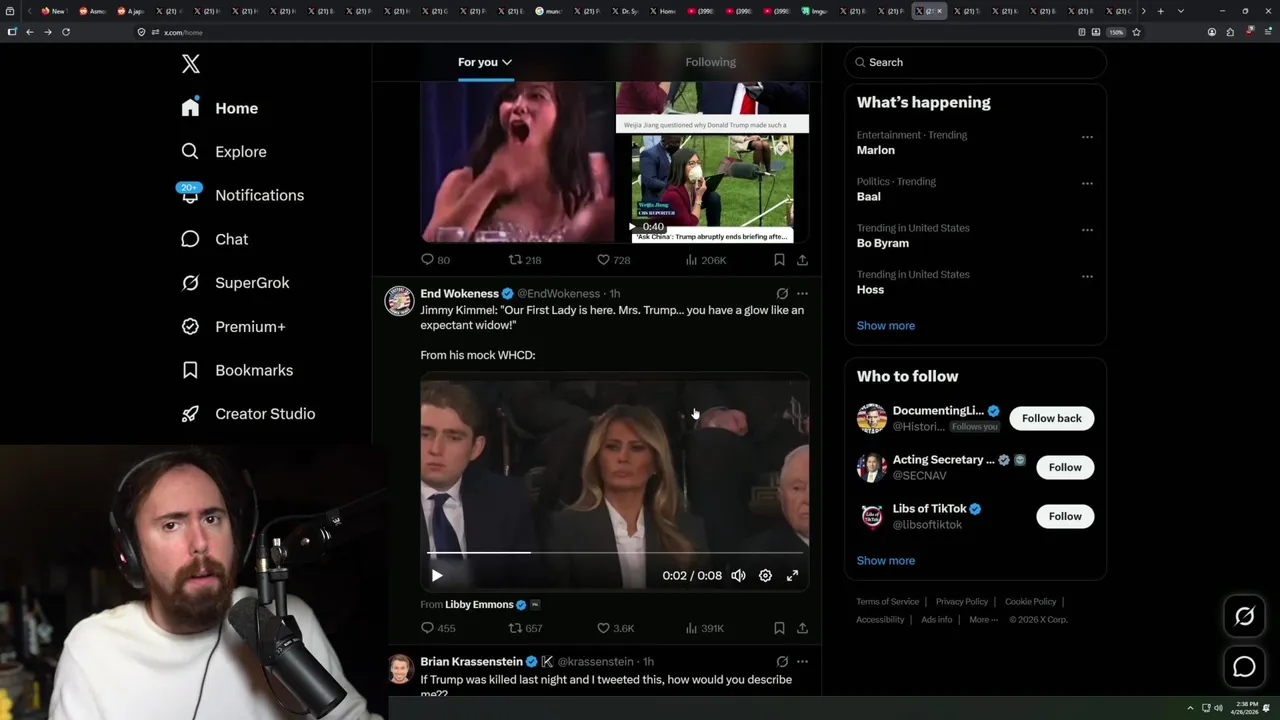Bookmark the post with 206K views
Screen dimensions: 1280x720
pos(779,260)
